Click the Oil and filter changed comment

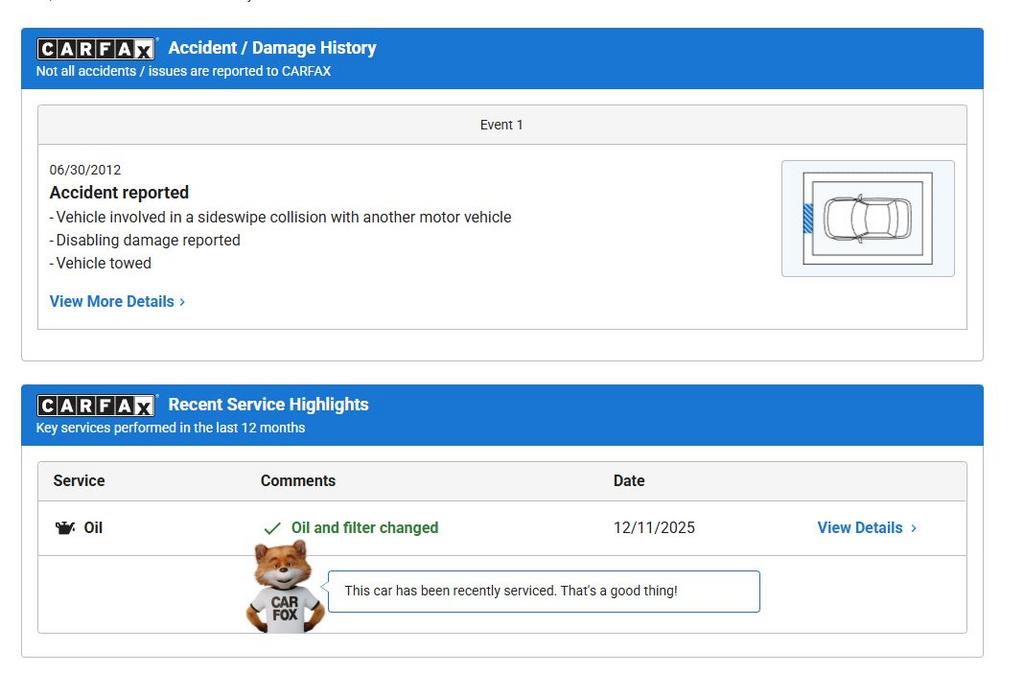coord(364,528)
